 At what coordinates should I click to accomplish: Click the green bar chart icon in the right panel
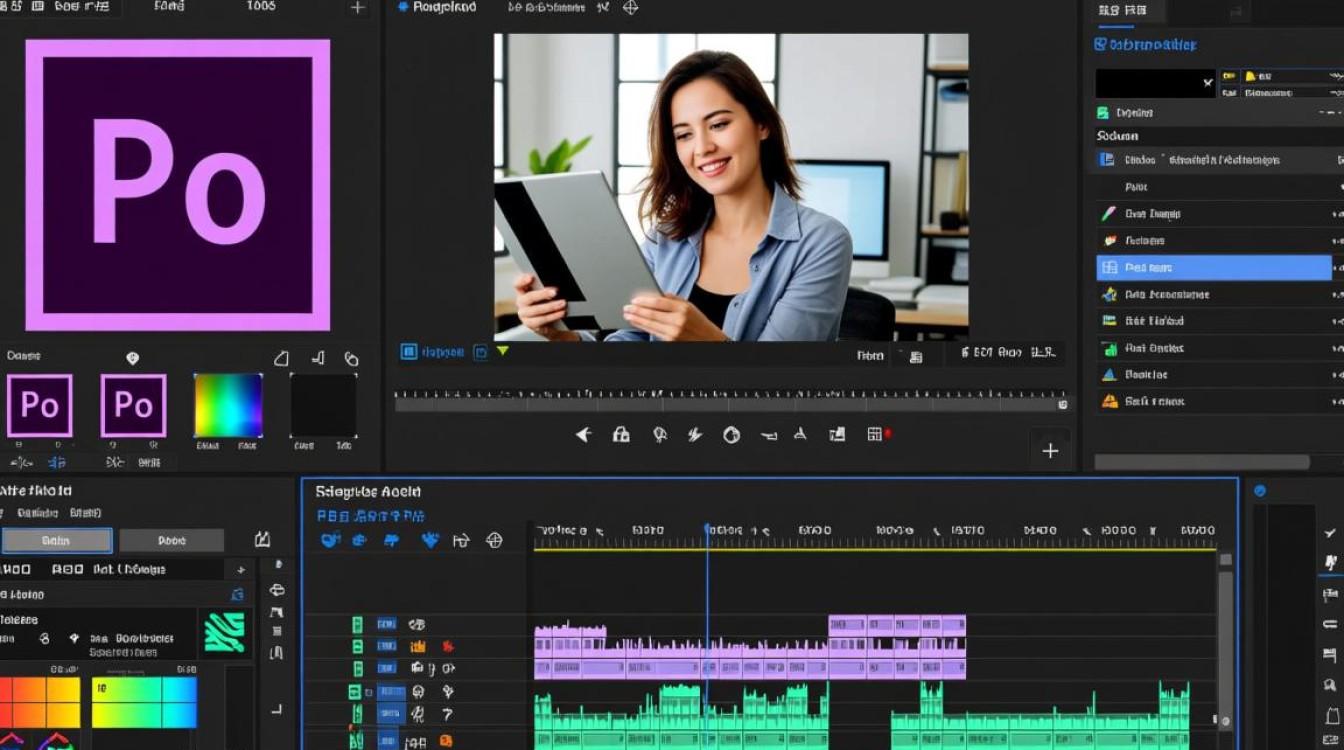(1108, 348)
